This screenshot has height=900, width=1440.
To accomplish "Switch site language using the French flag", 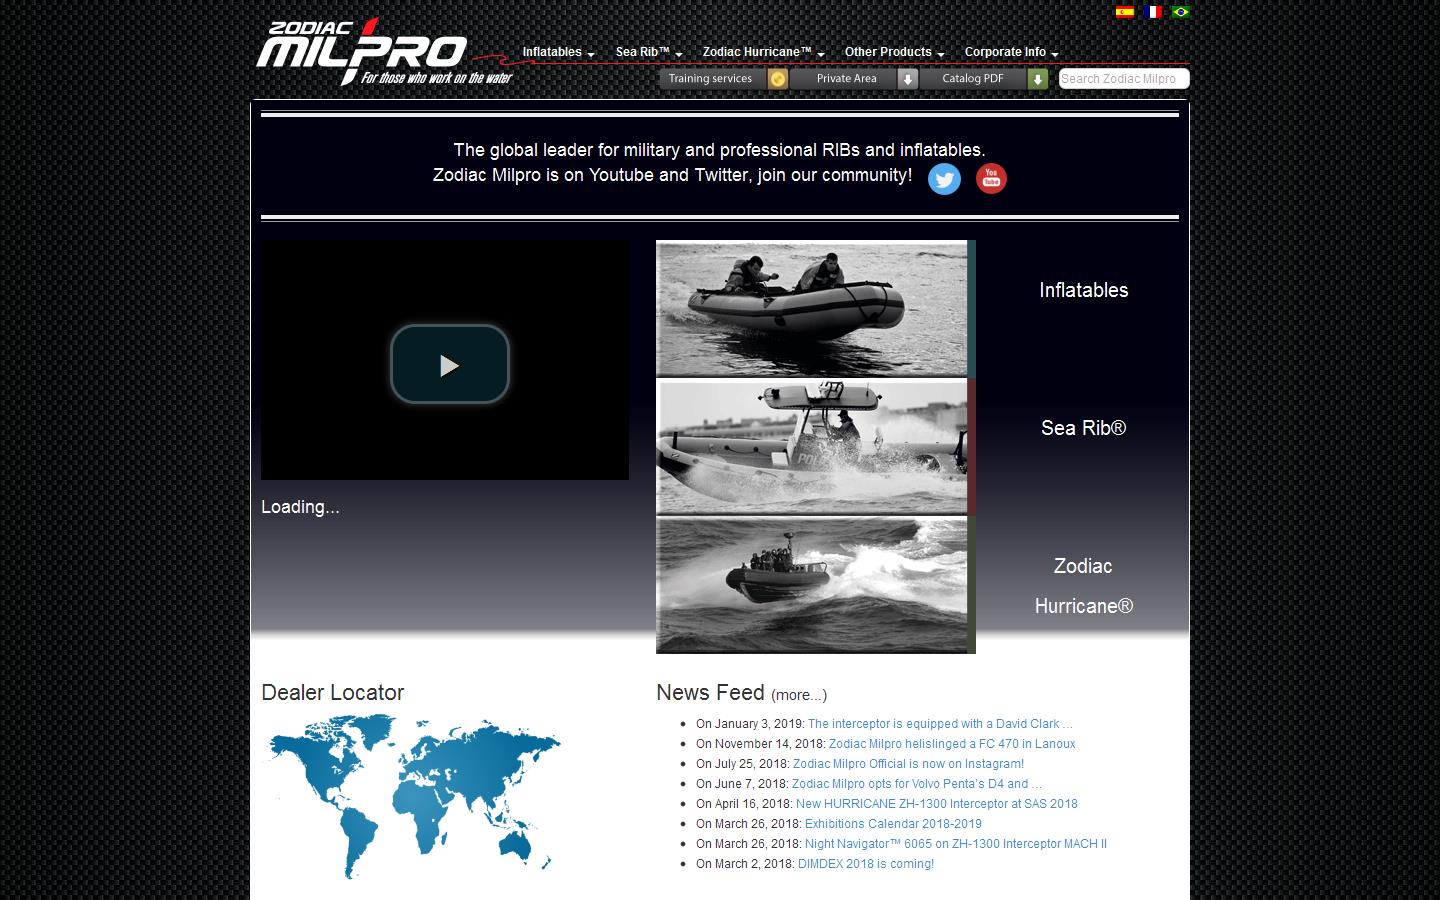I will tap(1152, 12).
